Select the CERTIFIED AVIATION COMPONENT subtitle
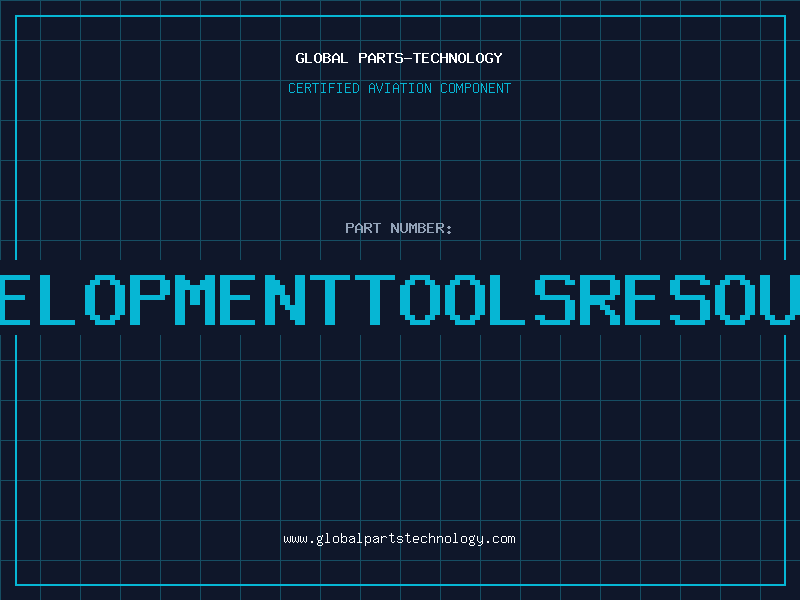The image size is (800, 600). pos(399,88)
